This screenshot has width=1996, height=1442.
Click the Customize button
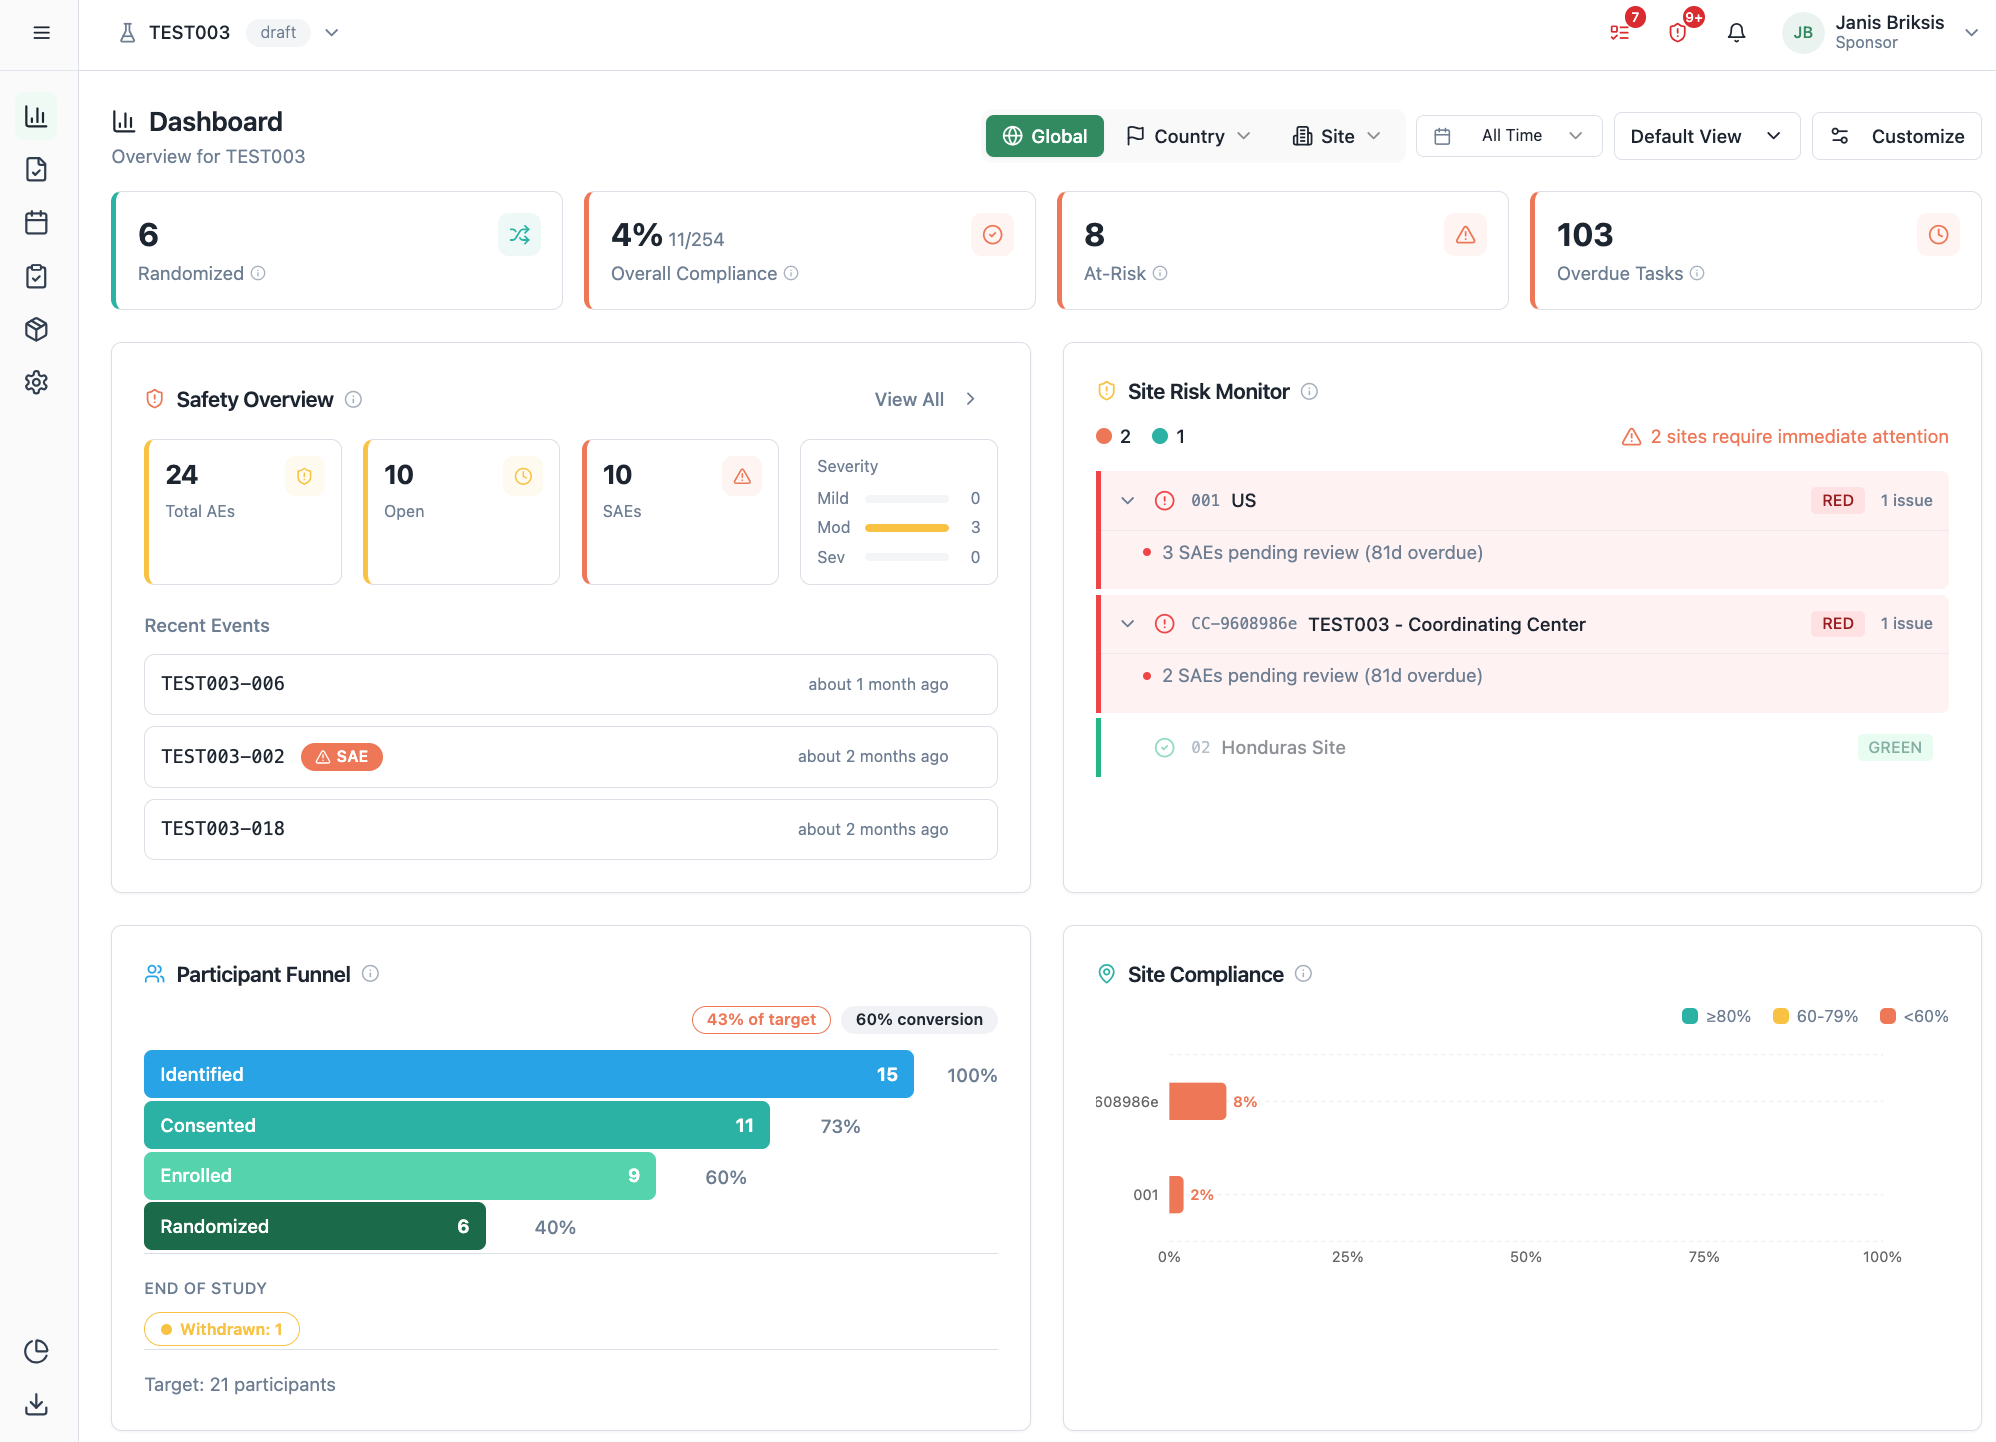click(x=1897, y=136)
